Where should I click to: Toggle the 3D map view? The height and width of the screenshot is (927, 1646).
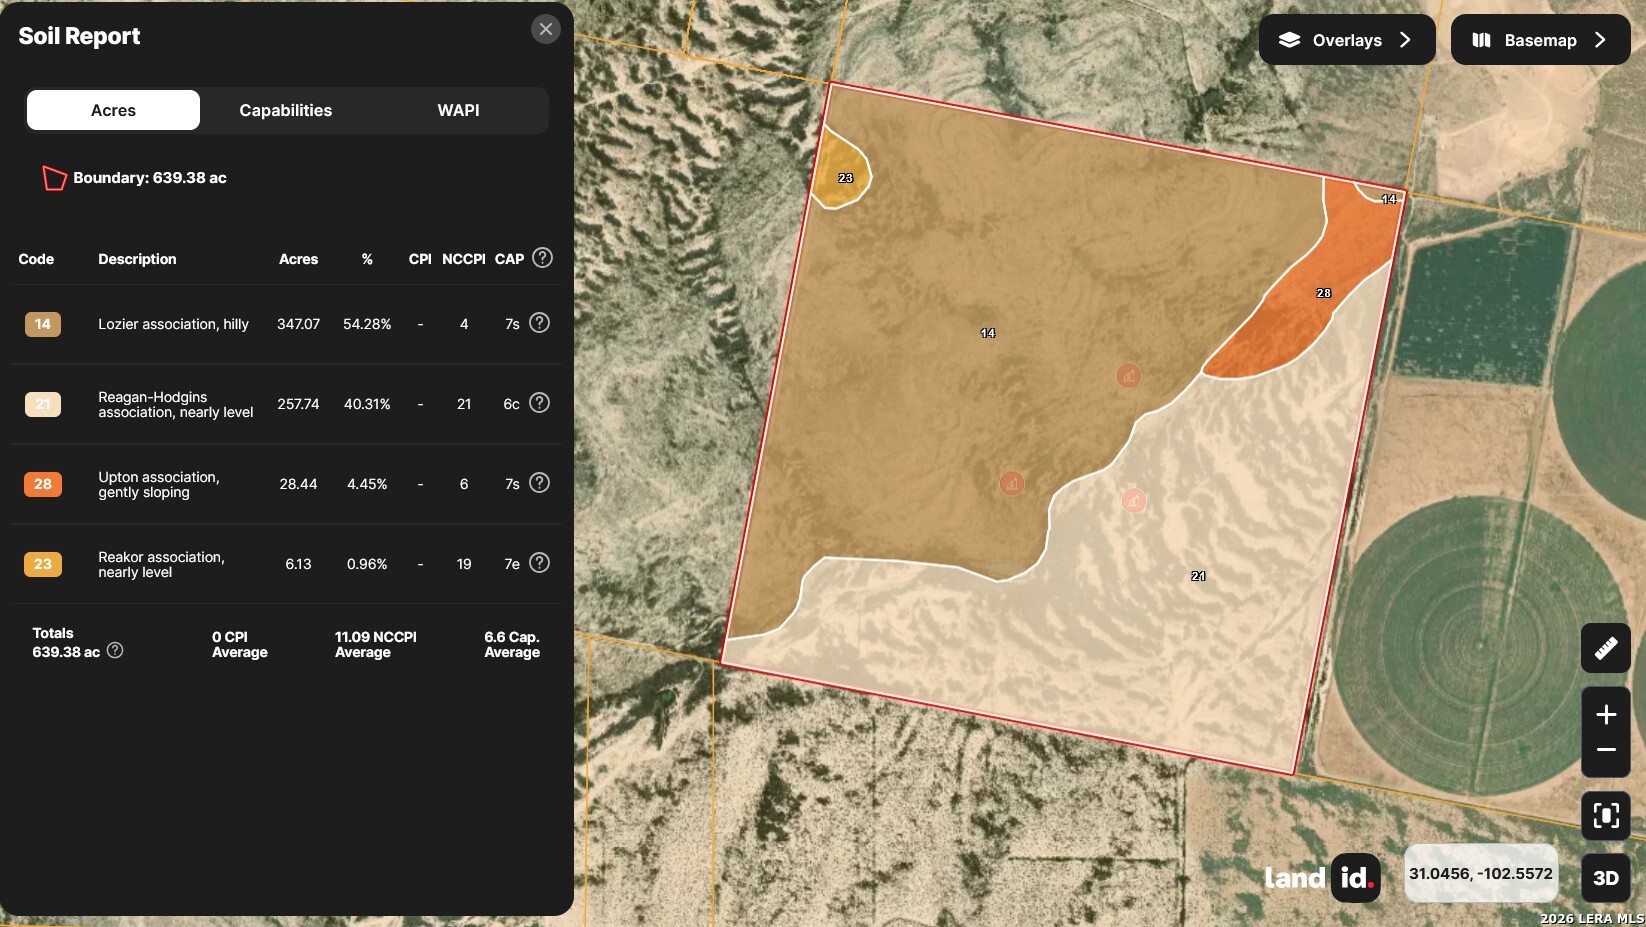coord(1605,878)
